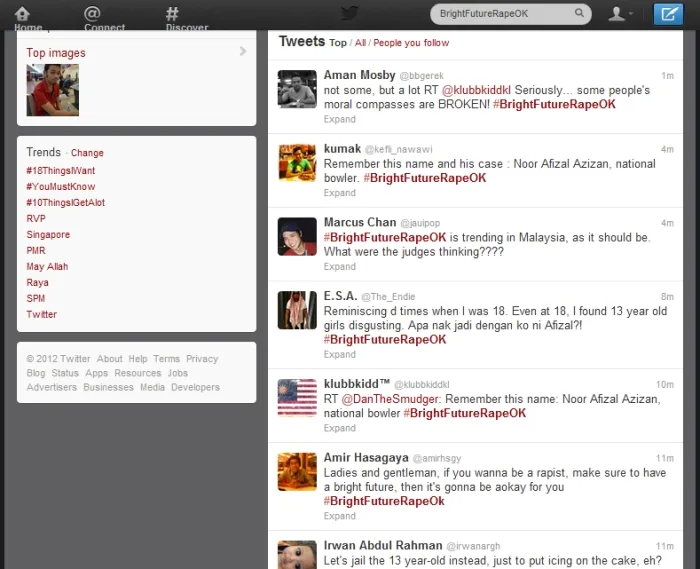Click the search magnifier icon

(579, 14)
